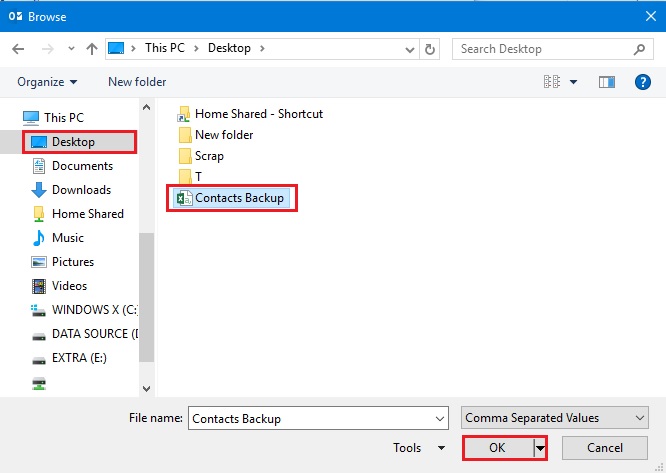Image resolution: width=666 pixels, height=473 pixels.
Task: Click the New folder button
Action: click(x=138, y=82)
